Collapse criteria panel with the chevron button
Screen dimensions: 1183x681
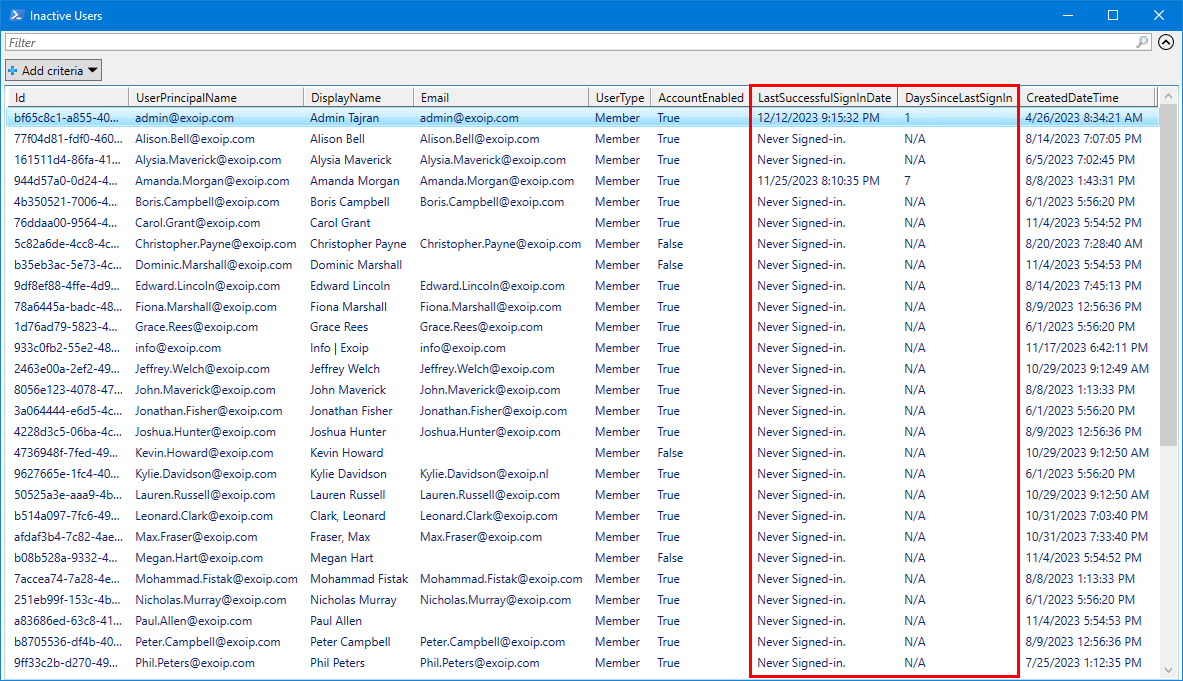coord(1165,42)
